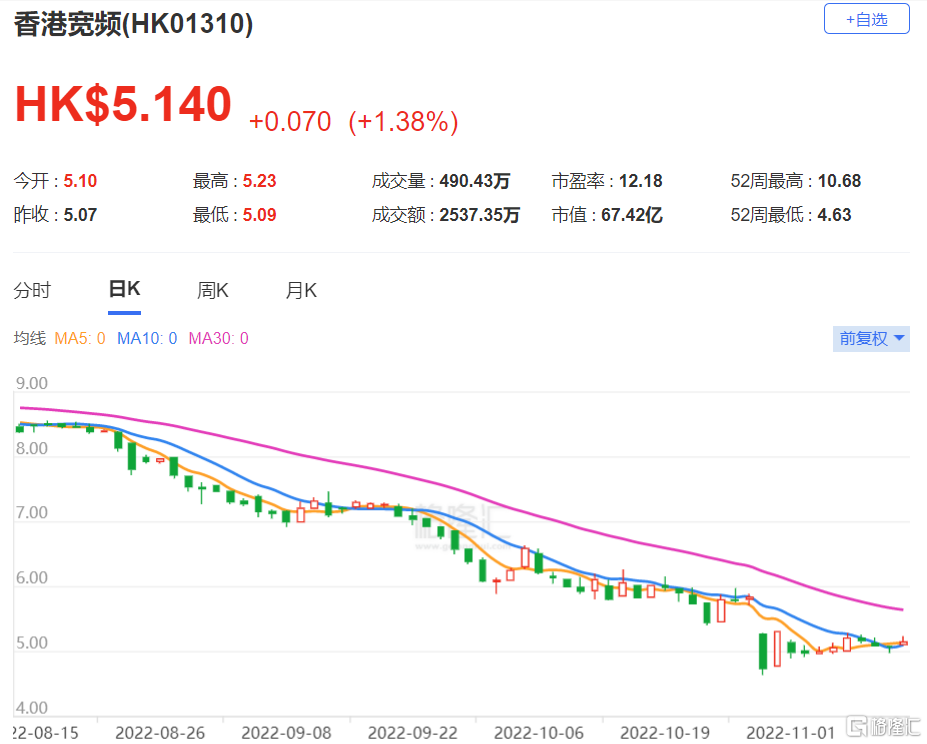Click the 8.00 y-axis label

click(x=31, y=448)
